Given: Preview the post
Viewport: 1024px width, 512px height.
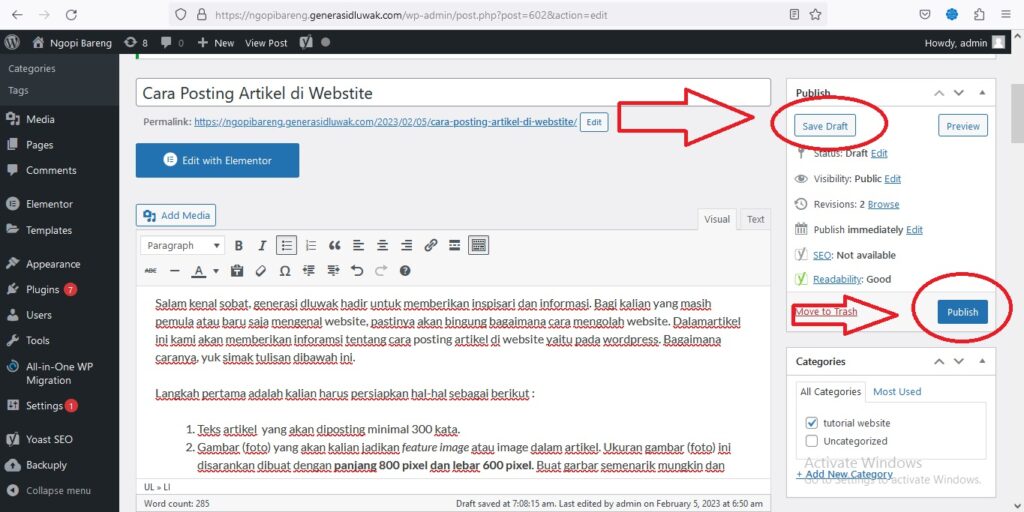Looking at the screenshot, I should [x=963, y=126].
